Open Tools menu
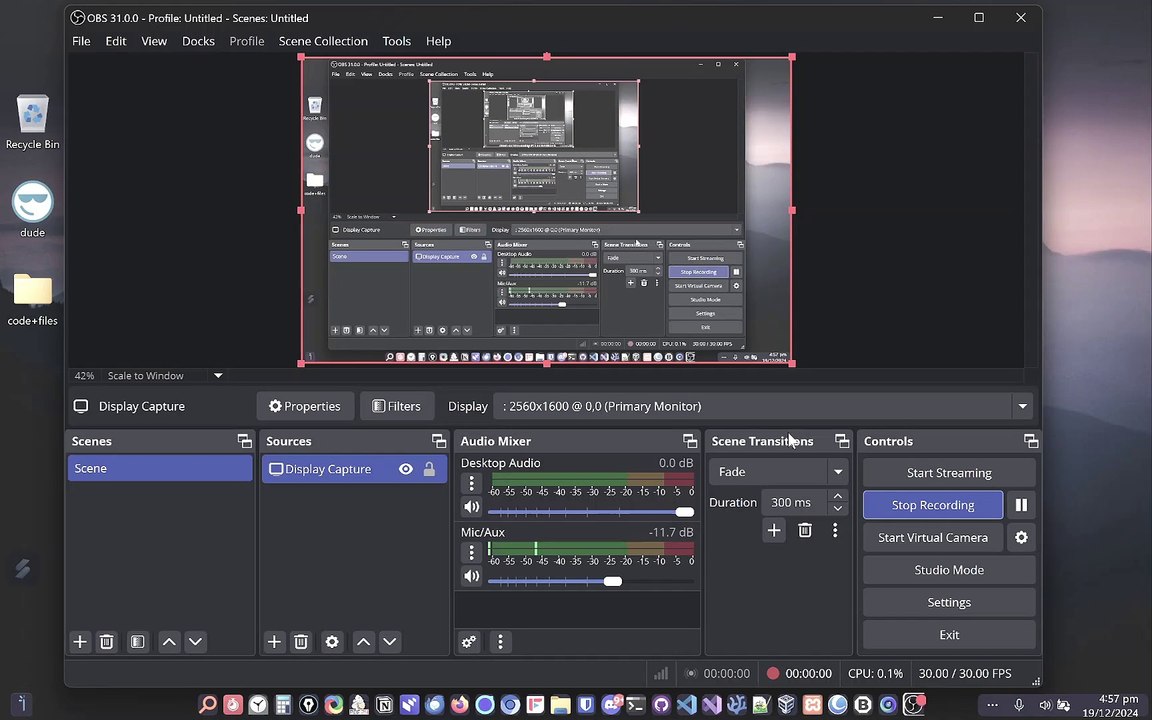The width and height of the screenshot is (1152, 720). tap(397, 41)
